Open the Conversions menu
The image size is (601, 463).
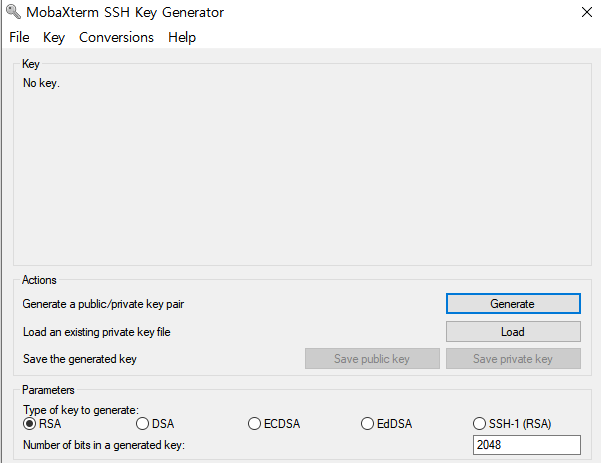pyautogui.click(x=116, y=37)
